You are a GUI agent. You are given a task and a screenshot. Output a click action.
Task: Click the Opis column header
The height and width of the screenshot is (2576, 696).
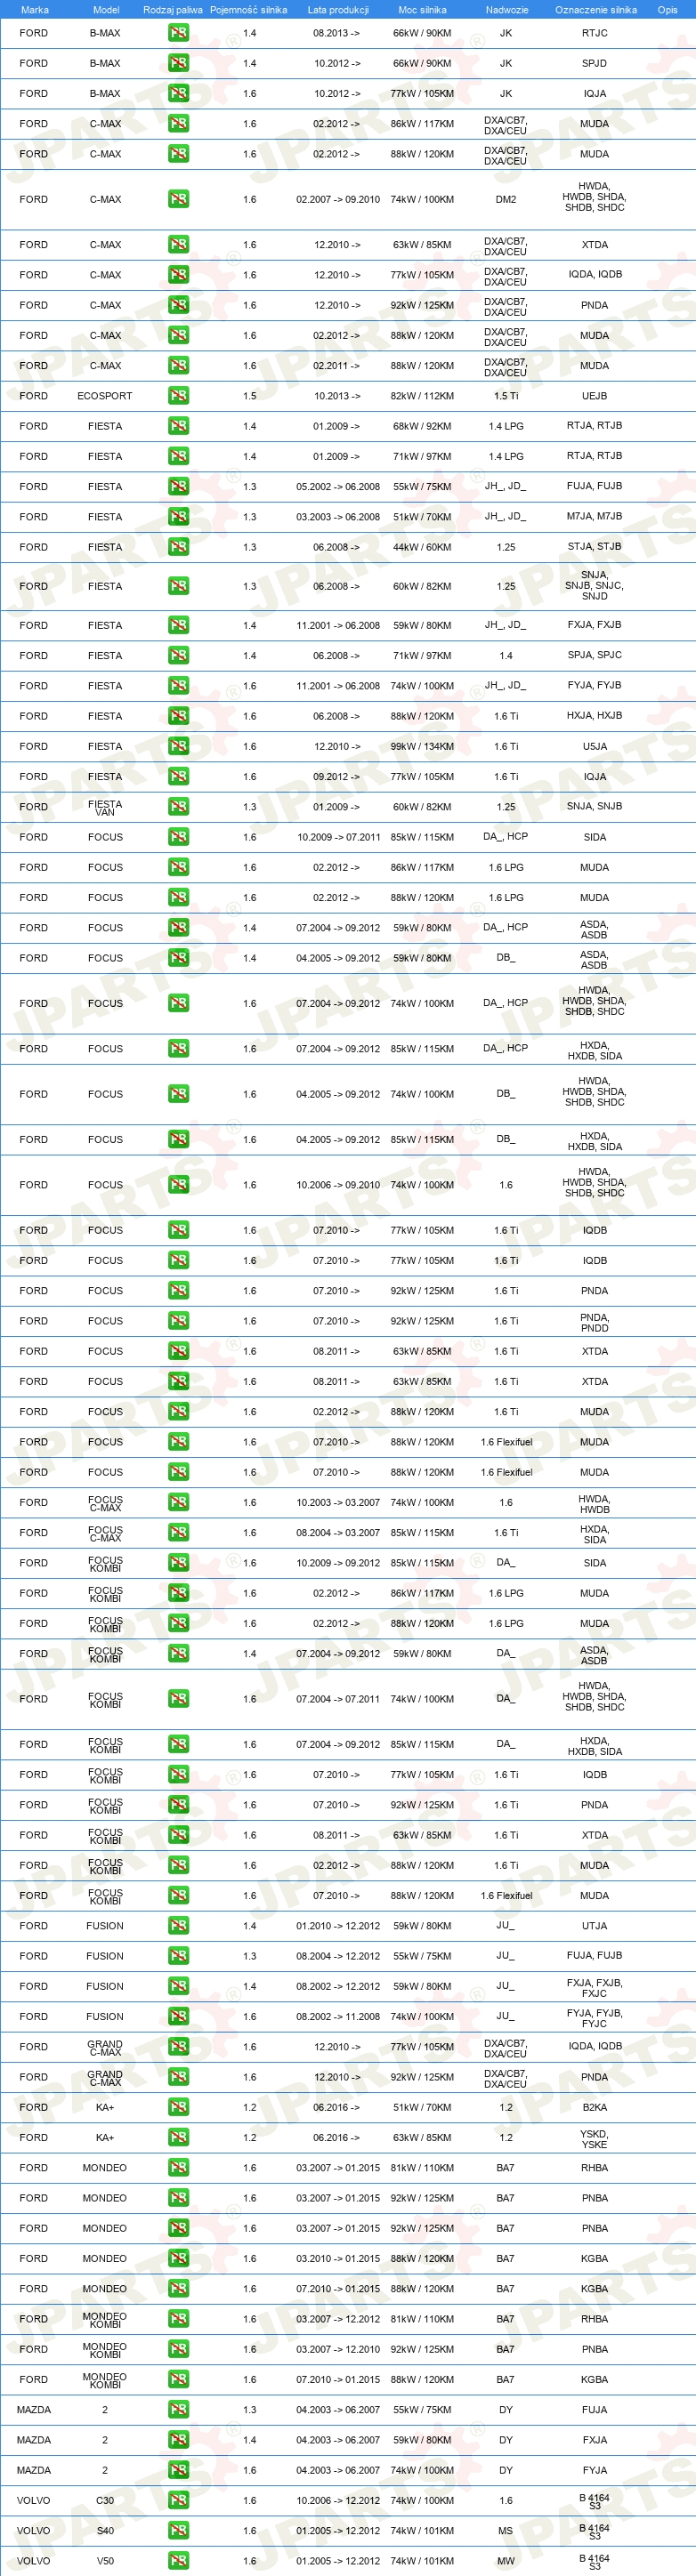click(x=667, y=9)
